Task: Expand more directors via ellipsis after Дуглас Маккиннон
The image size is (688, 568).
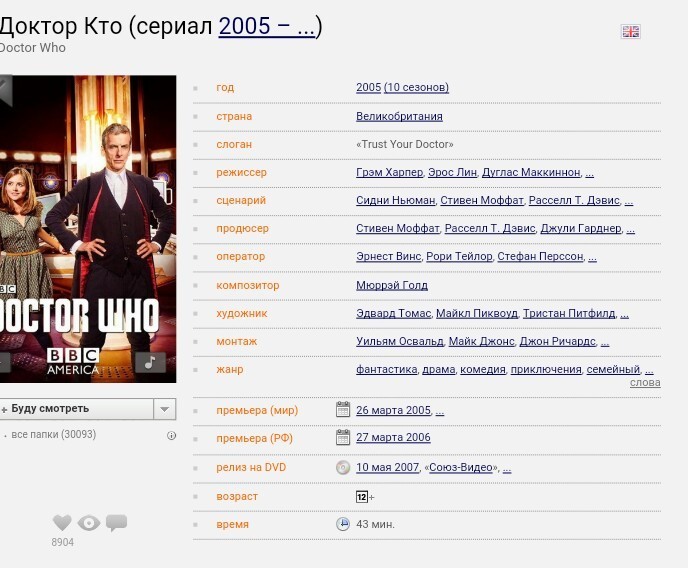Action: point(590,173)
